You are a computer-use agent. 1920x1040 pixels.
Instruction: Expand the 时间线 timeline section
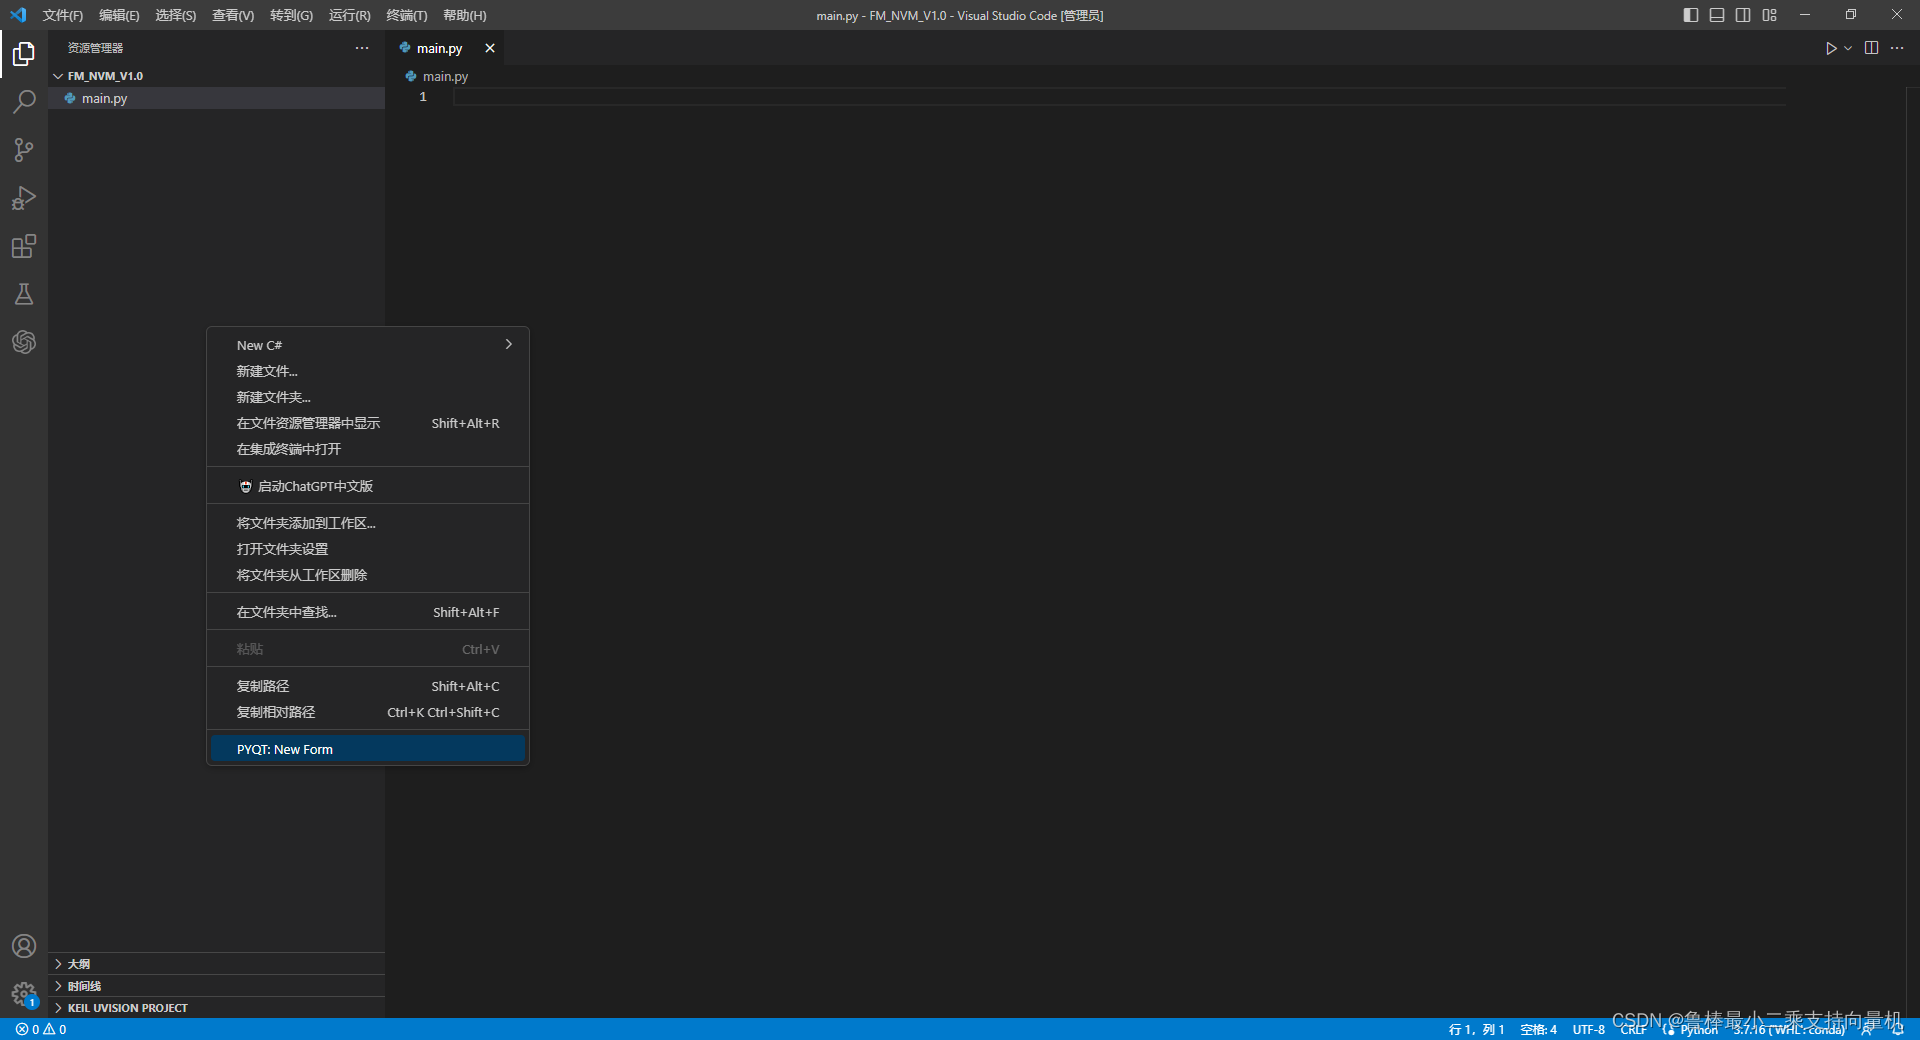pos(216,986)
